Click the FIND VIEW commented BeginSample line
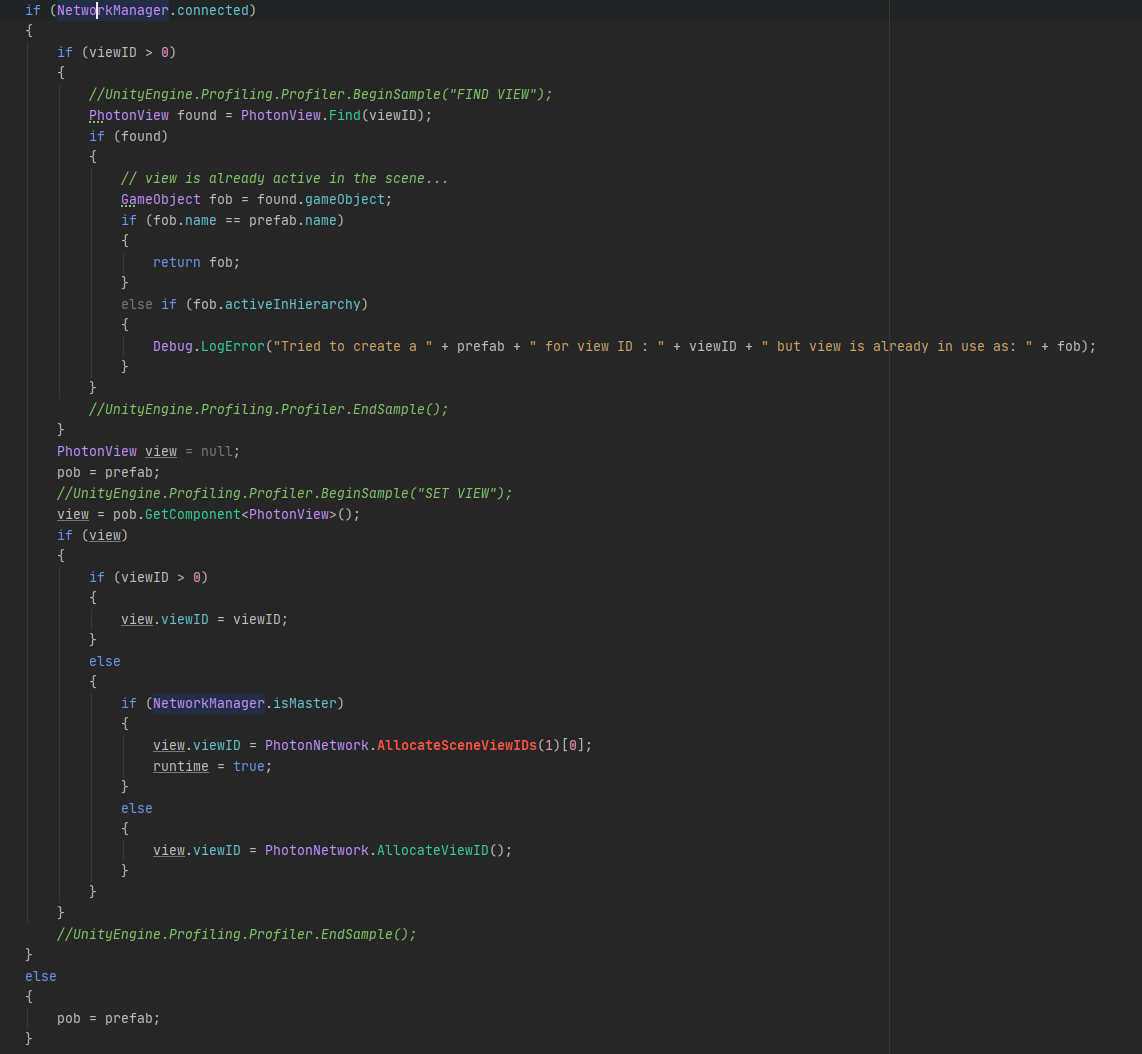Screen dimensions: 1142x1054 [320, 94]
